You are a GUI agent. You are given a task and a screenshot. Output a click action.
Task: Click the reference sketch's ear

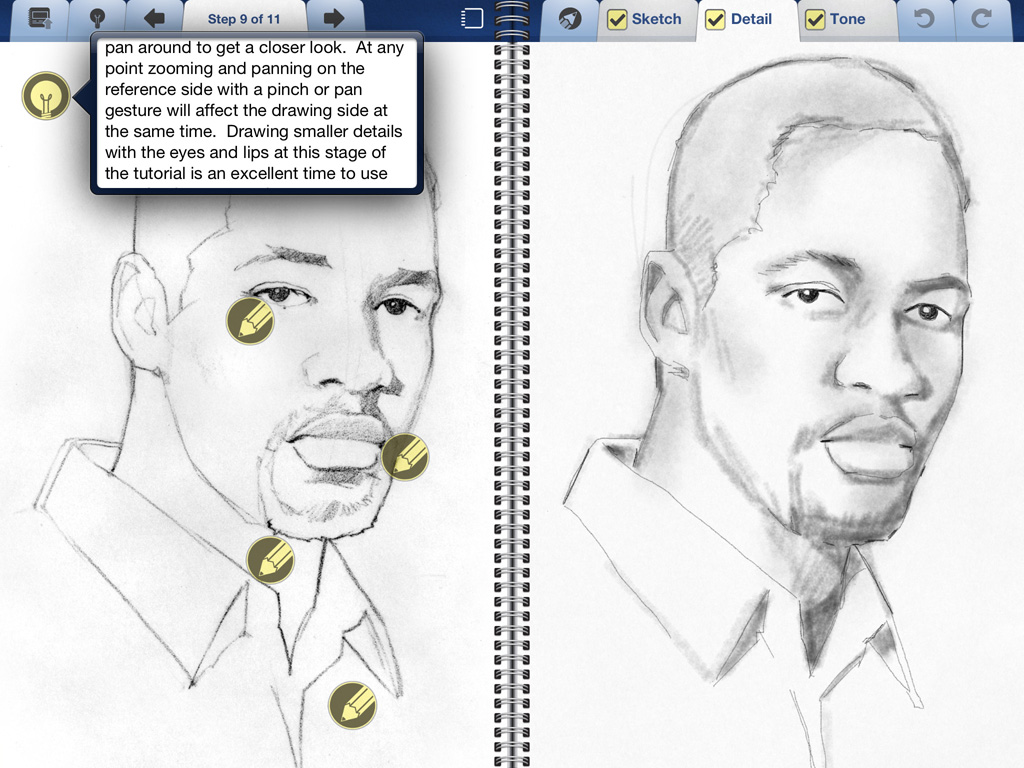pyautogui.click(x=138, y=313)
